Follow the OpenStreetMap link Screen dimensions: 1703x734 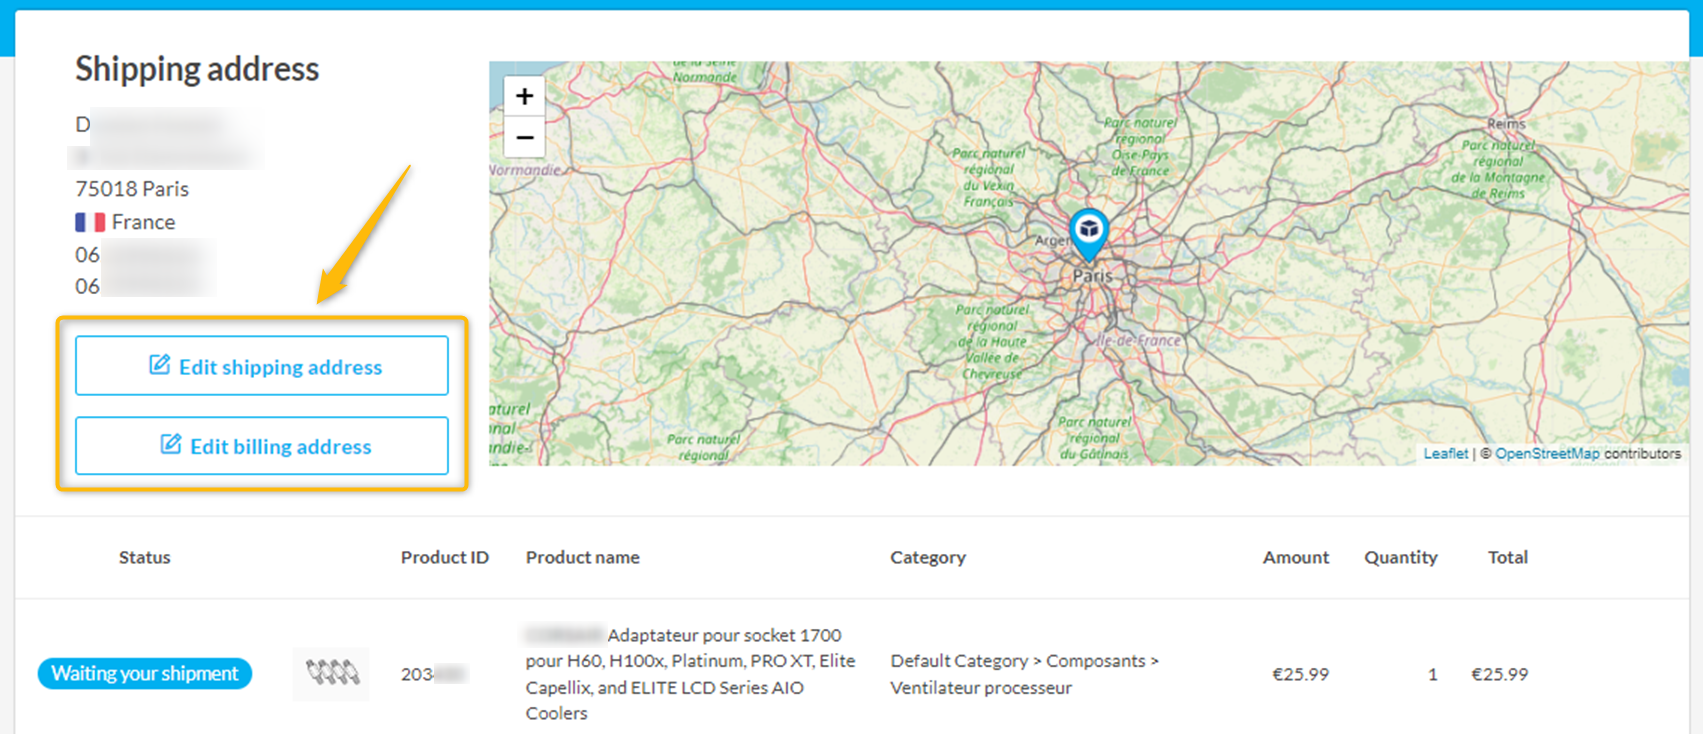tap(1546, 454)
